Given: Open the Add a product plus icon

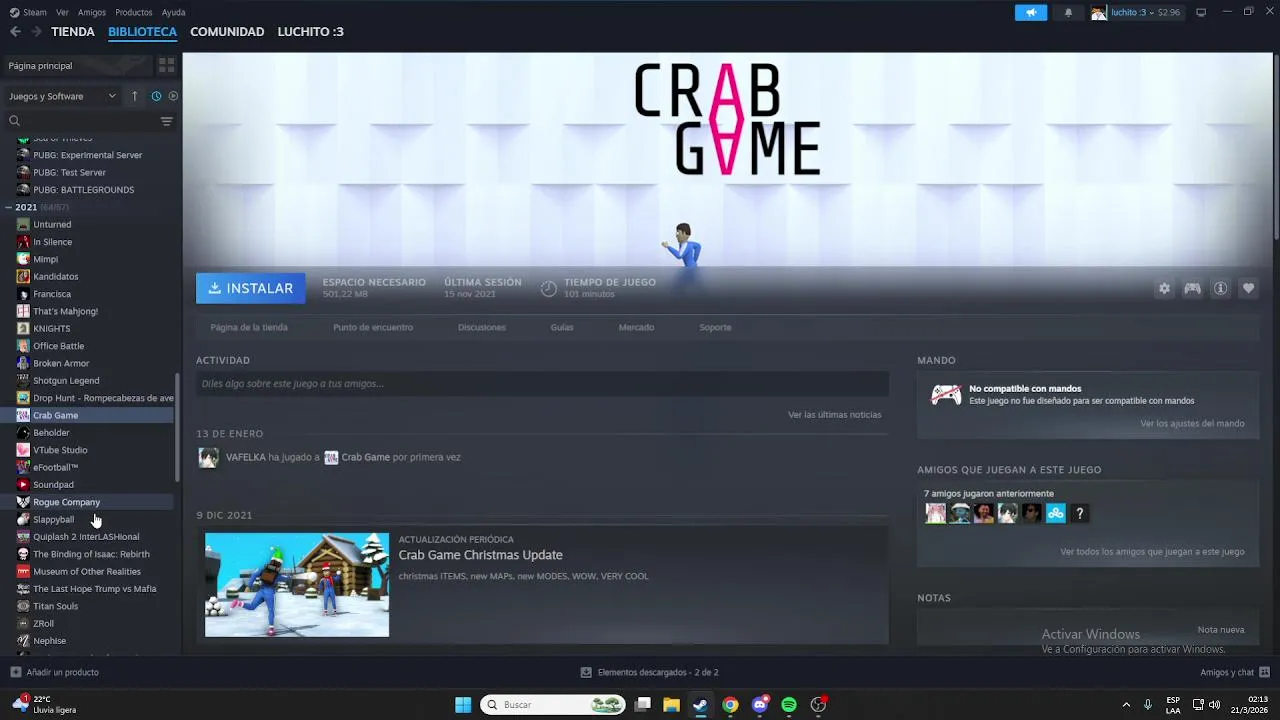Looking at the screenshot, I should tap(15, 672).
